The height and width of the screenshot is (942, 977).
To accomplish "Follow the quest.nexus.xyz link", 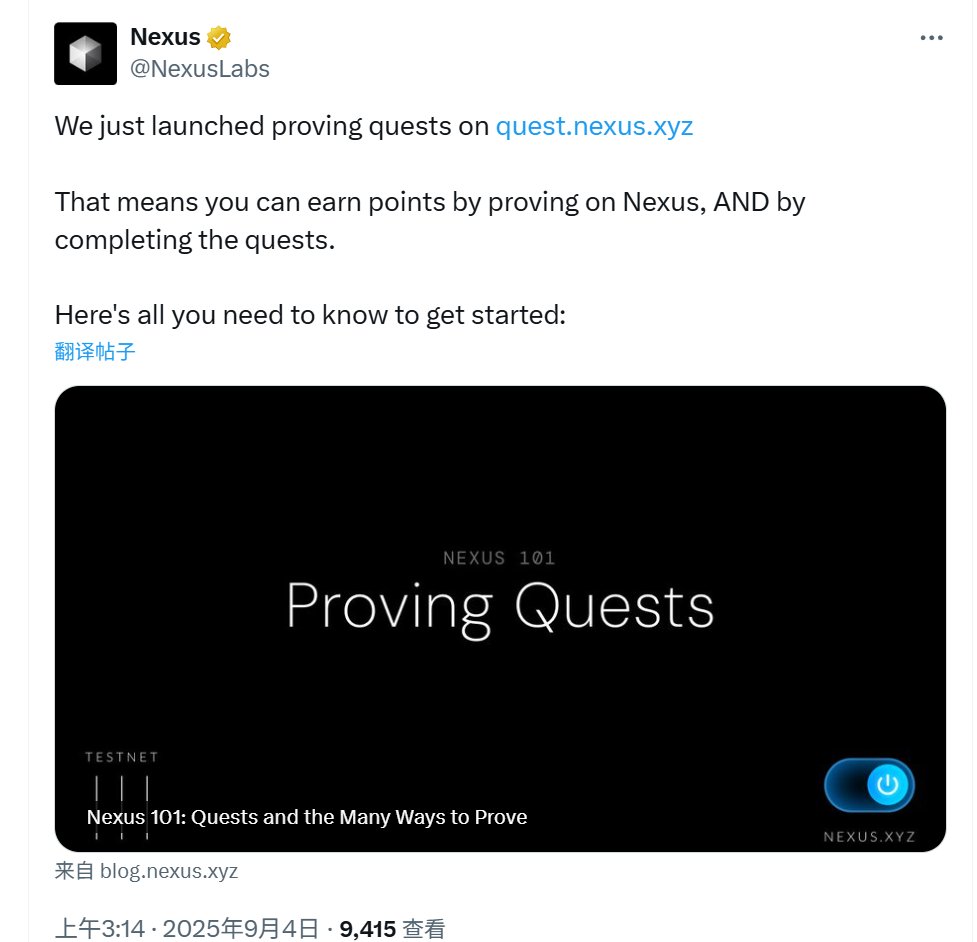I will [x=594, y=127].
